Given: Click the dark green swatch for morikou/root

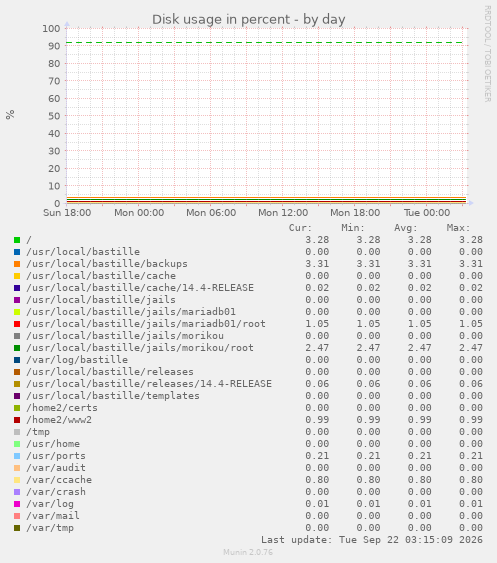Looking at the screenshot, I should click(17, 348).
